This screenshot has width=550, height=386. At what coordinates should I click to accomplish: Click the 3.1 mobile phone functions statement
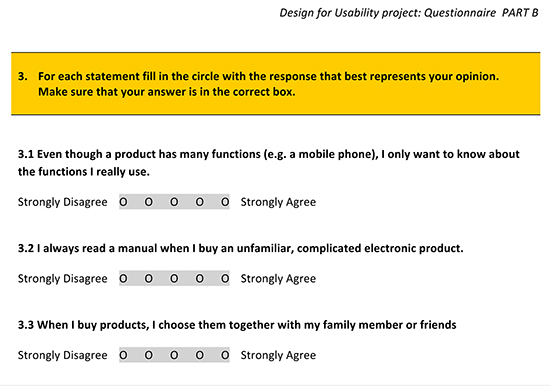[x=269, y=163]
